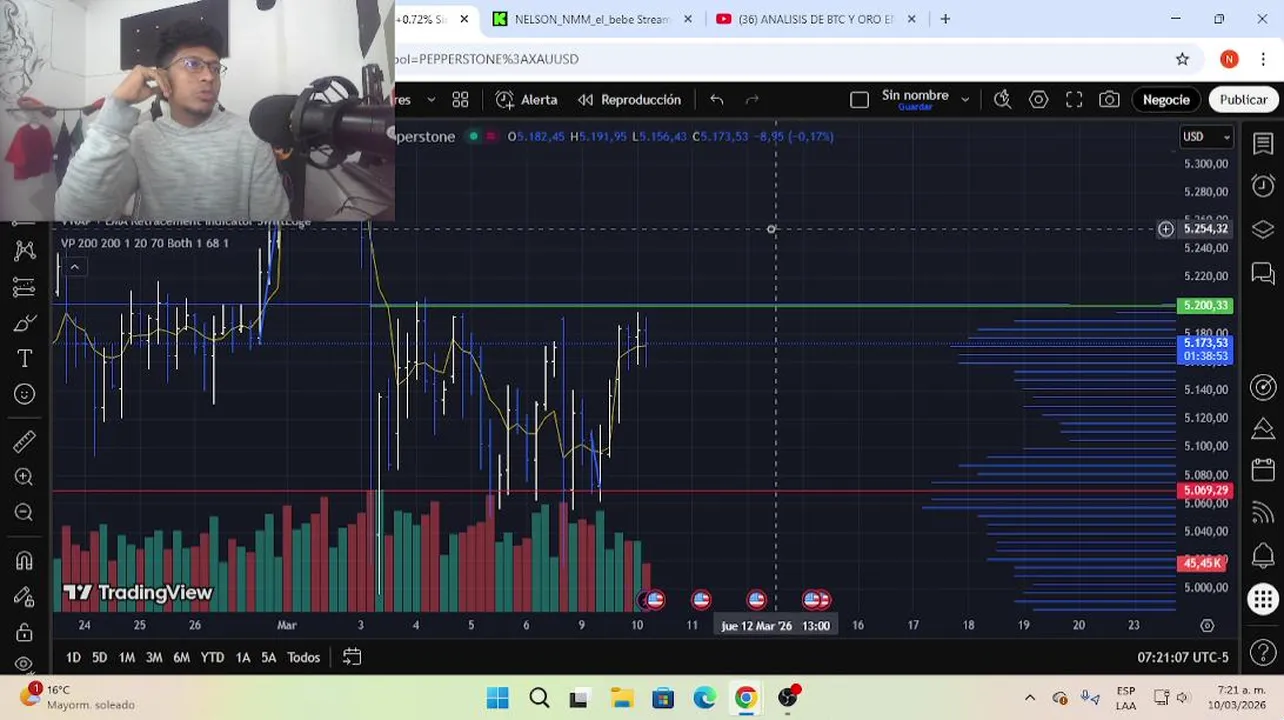The image size is (1284, 720).
Task: Open the news feed signal icon
Action: coord(1263,512)
